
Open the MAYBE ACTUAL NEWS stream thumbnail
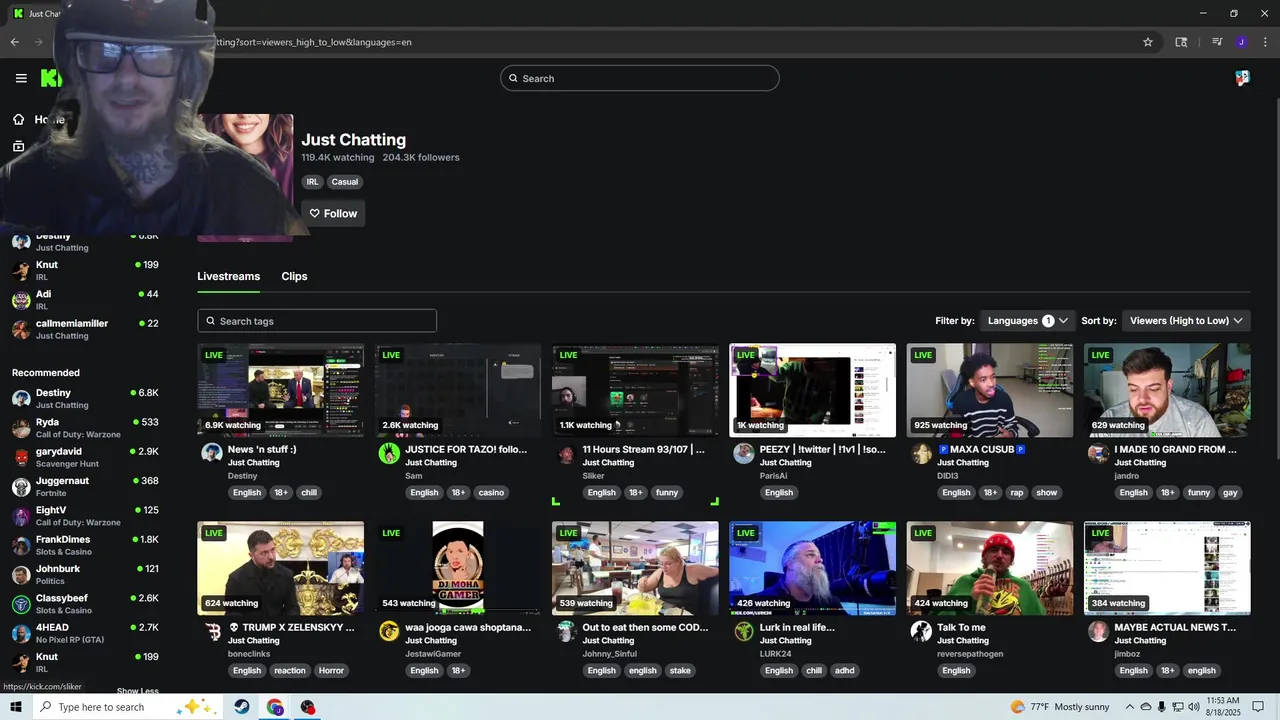pos(1167,568)
